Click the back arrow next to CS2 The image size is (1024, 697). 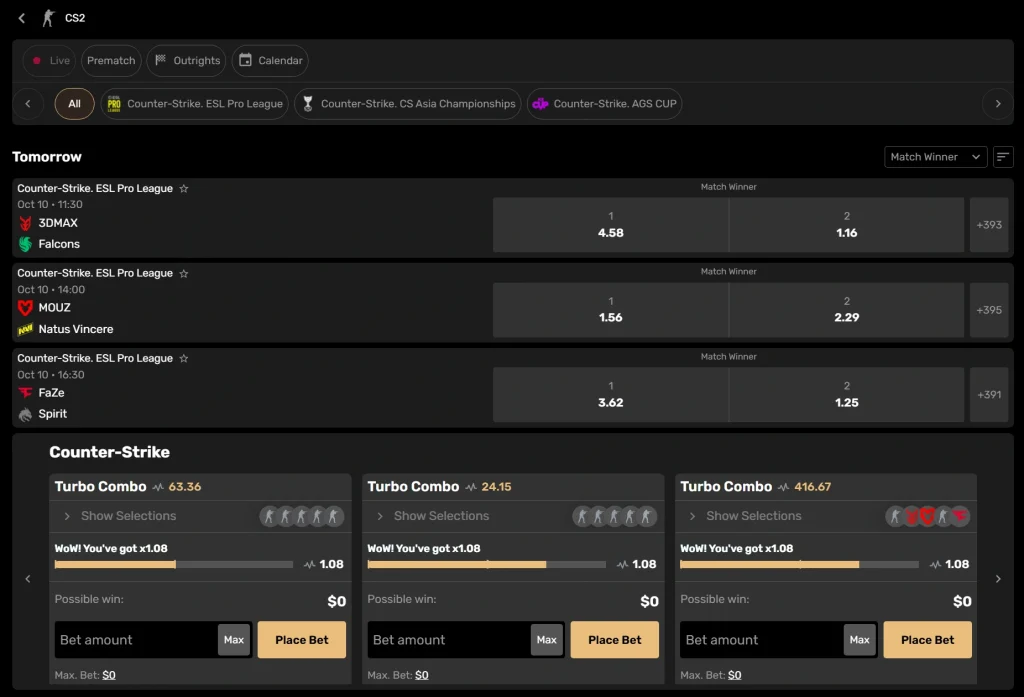coord(22,18)
